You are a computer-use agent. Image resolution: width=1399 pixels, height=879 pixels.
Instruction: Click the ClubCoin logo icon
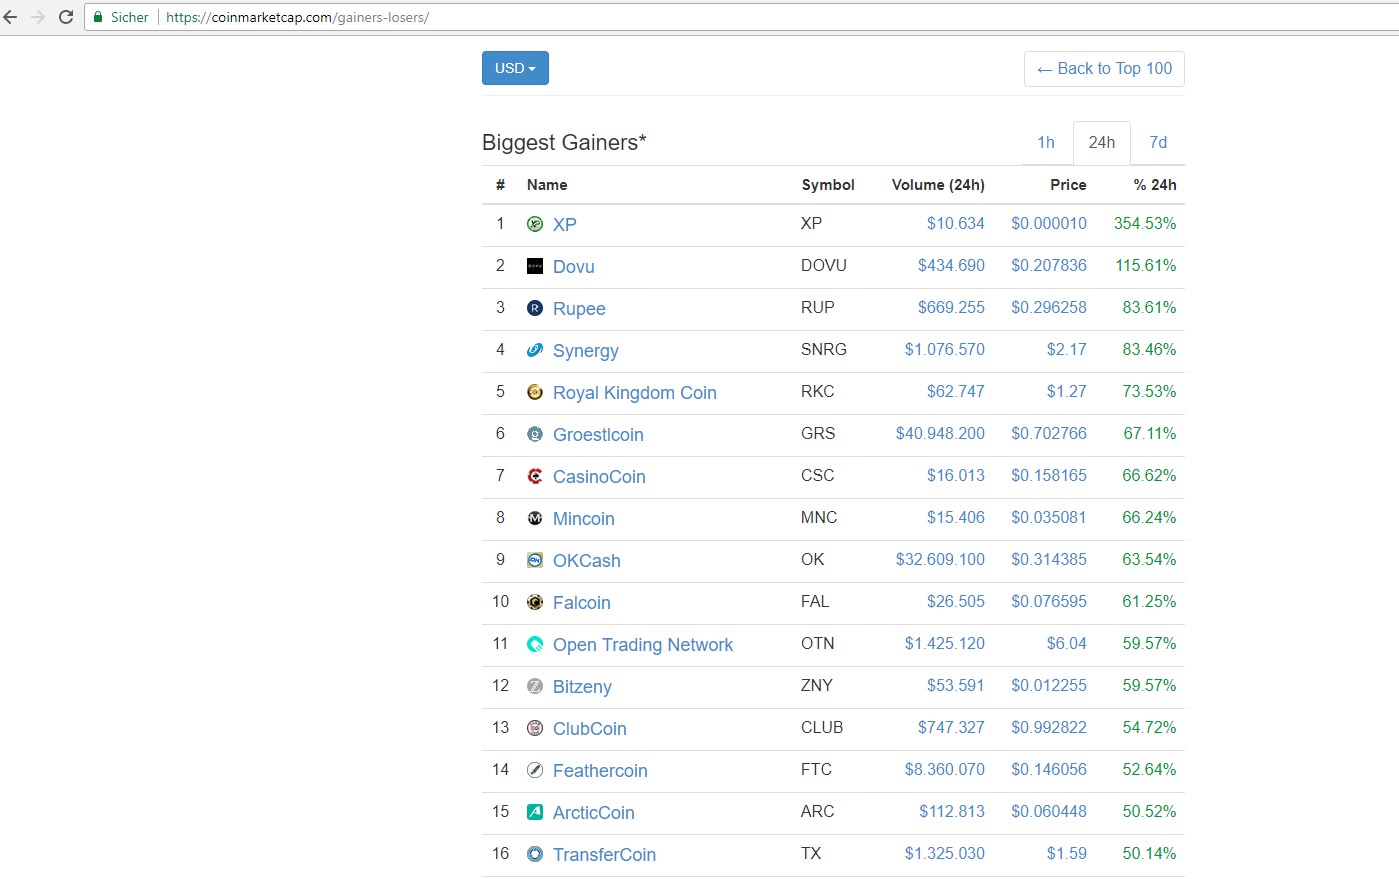tap(535, 728)
